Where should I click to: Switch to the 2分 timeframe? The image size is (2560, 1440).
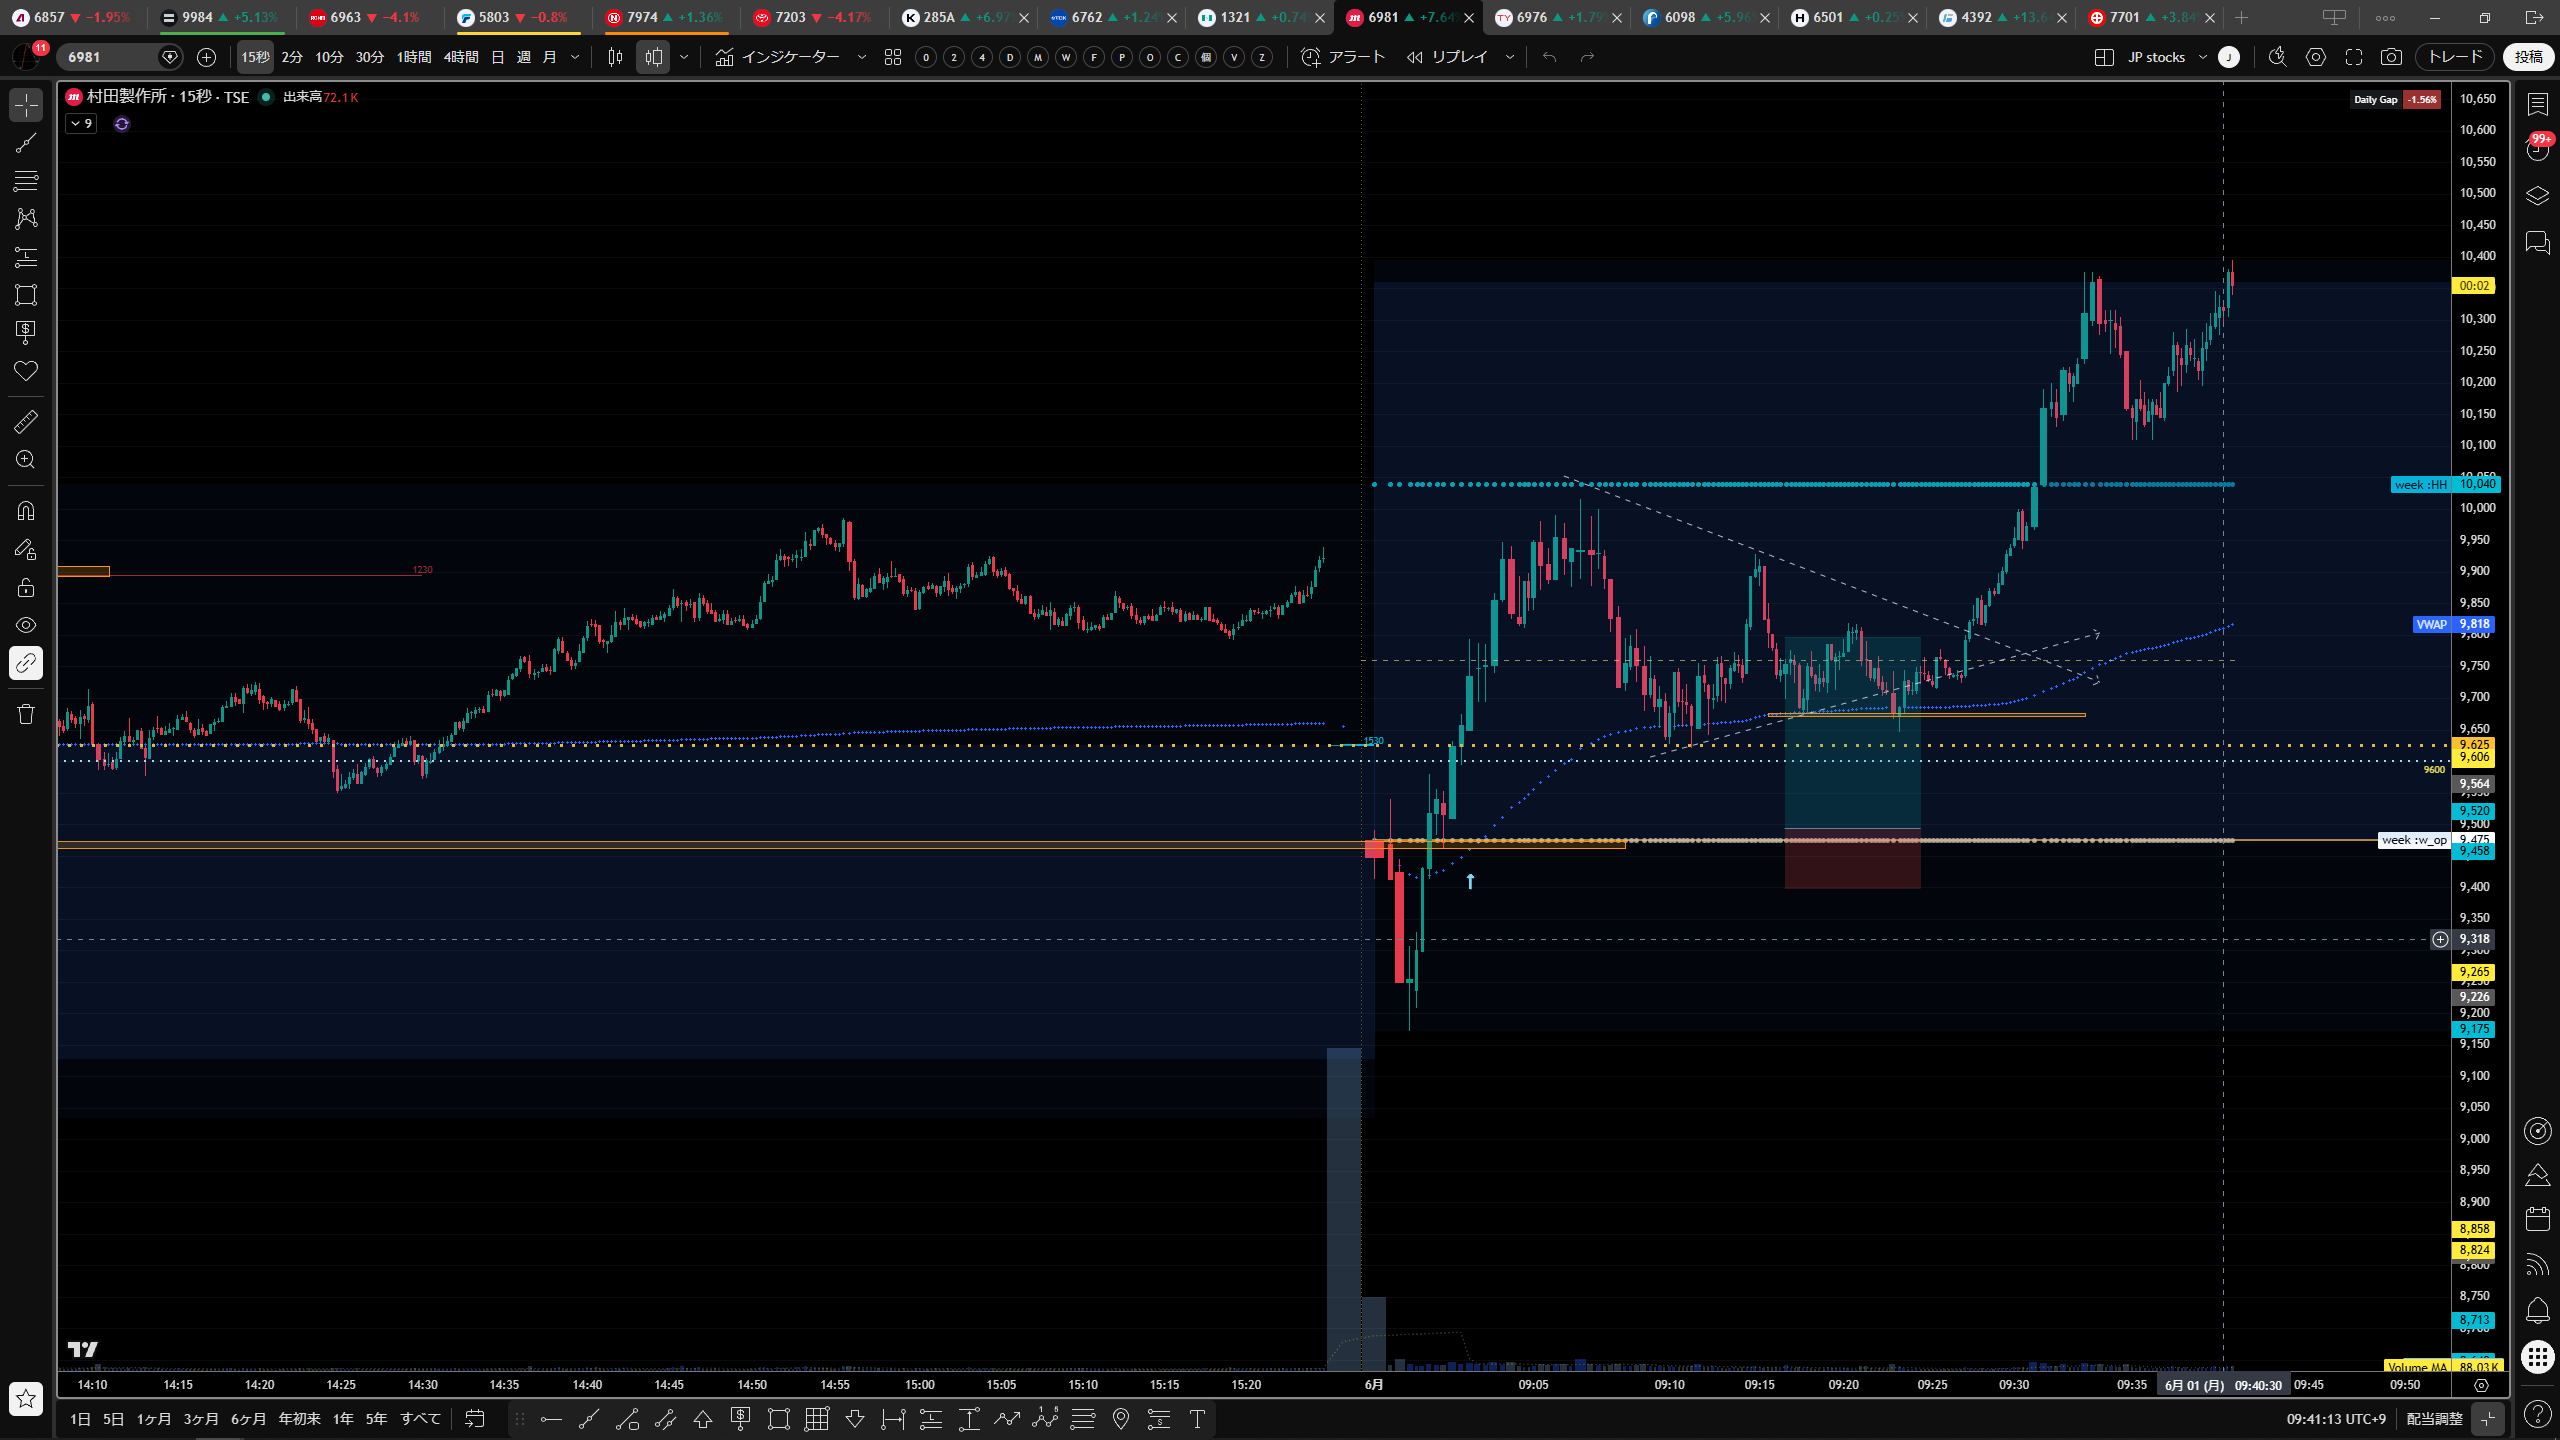coord(292,57)
